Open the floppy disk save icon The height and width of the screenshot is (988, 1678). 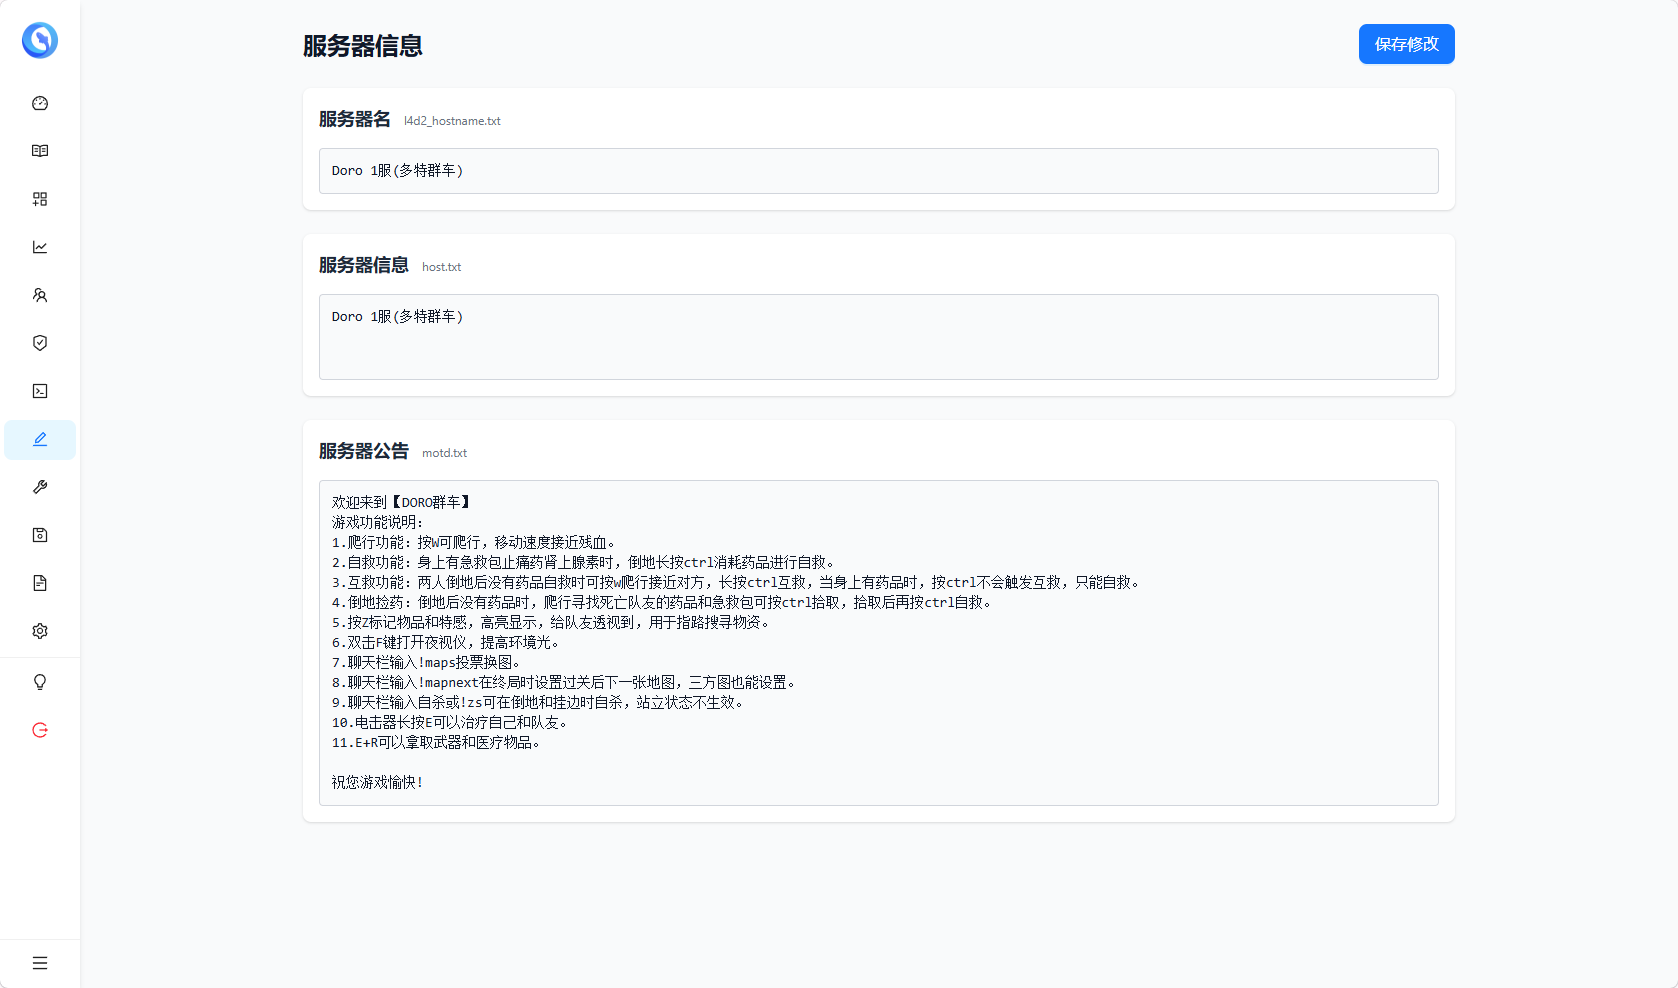coord(40,535)
